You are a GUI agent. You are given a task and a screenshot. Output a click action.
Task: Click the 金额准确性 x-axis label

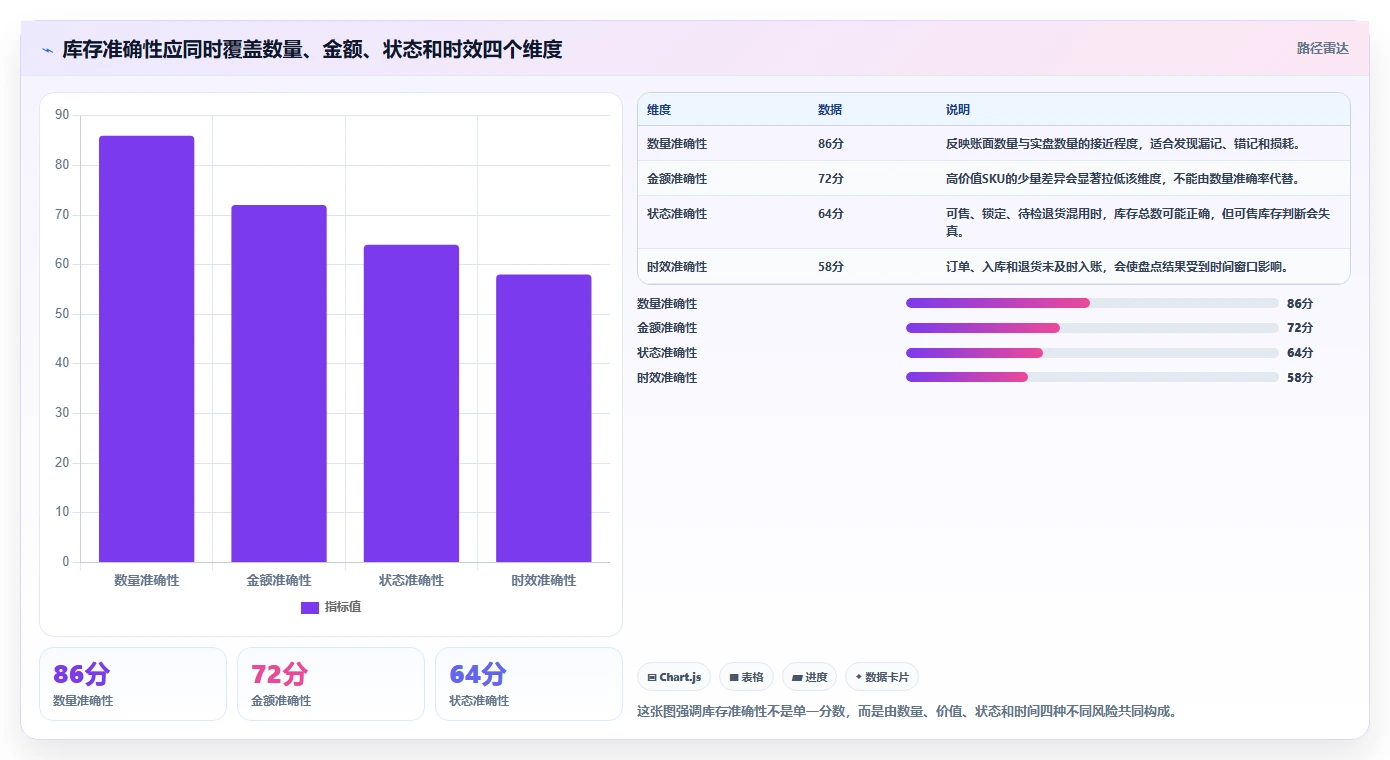(x=279, y=580)
